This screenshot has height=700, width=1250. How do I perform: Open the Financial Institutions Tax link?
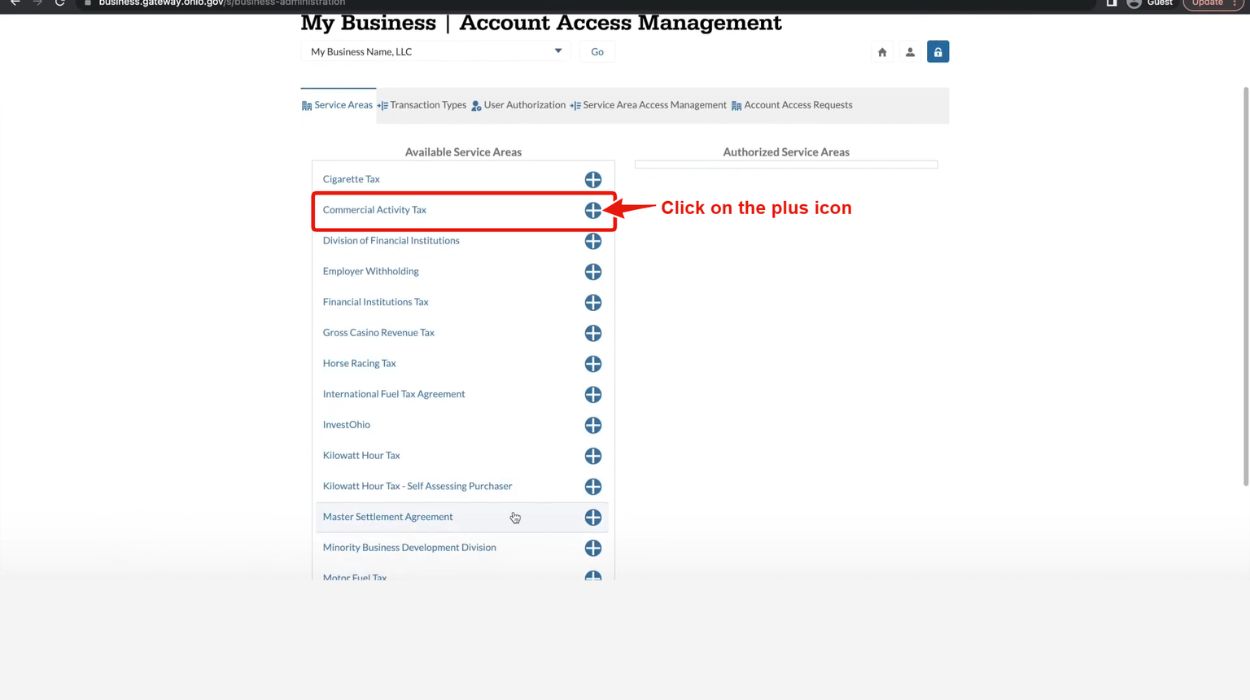[376, 301]
